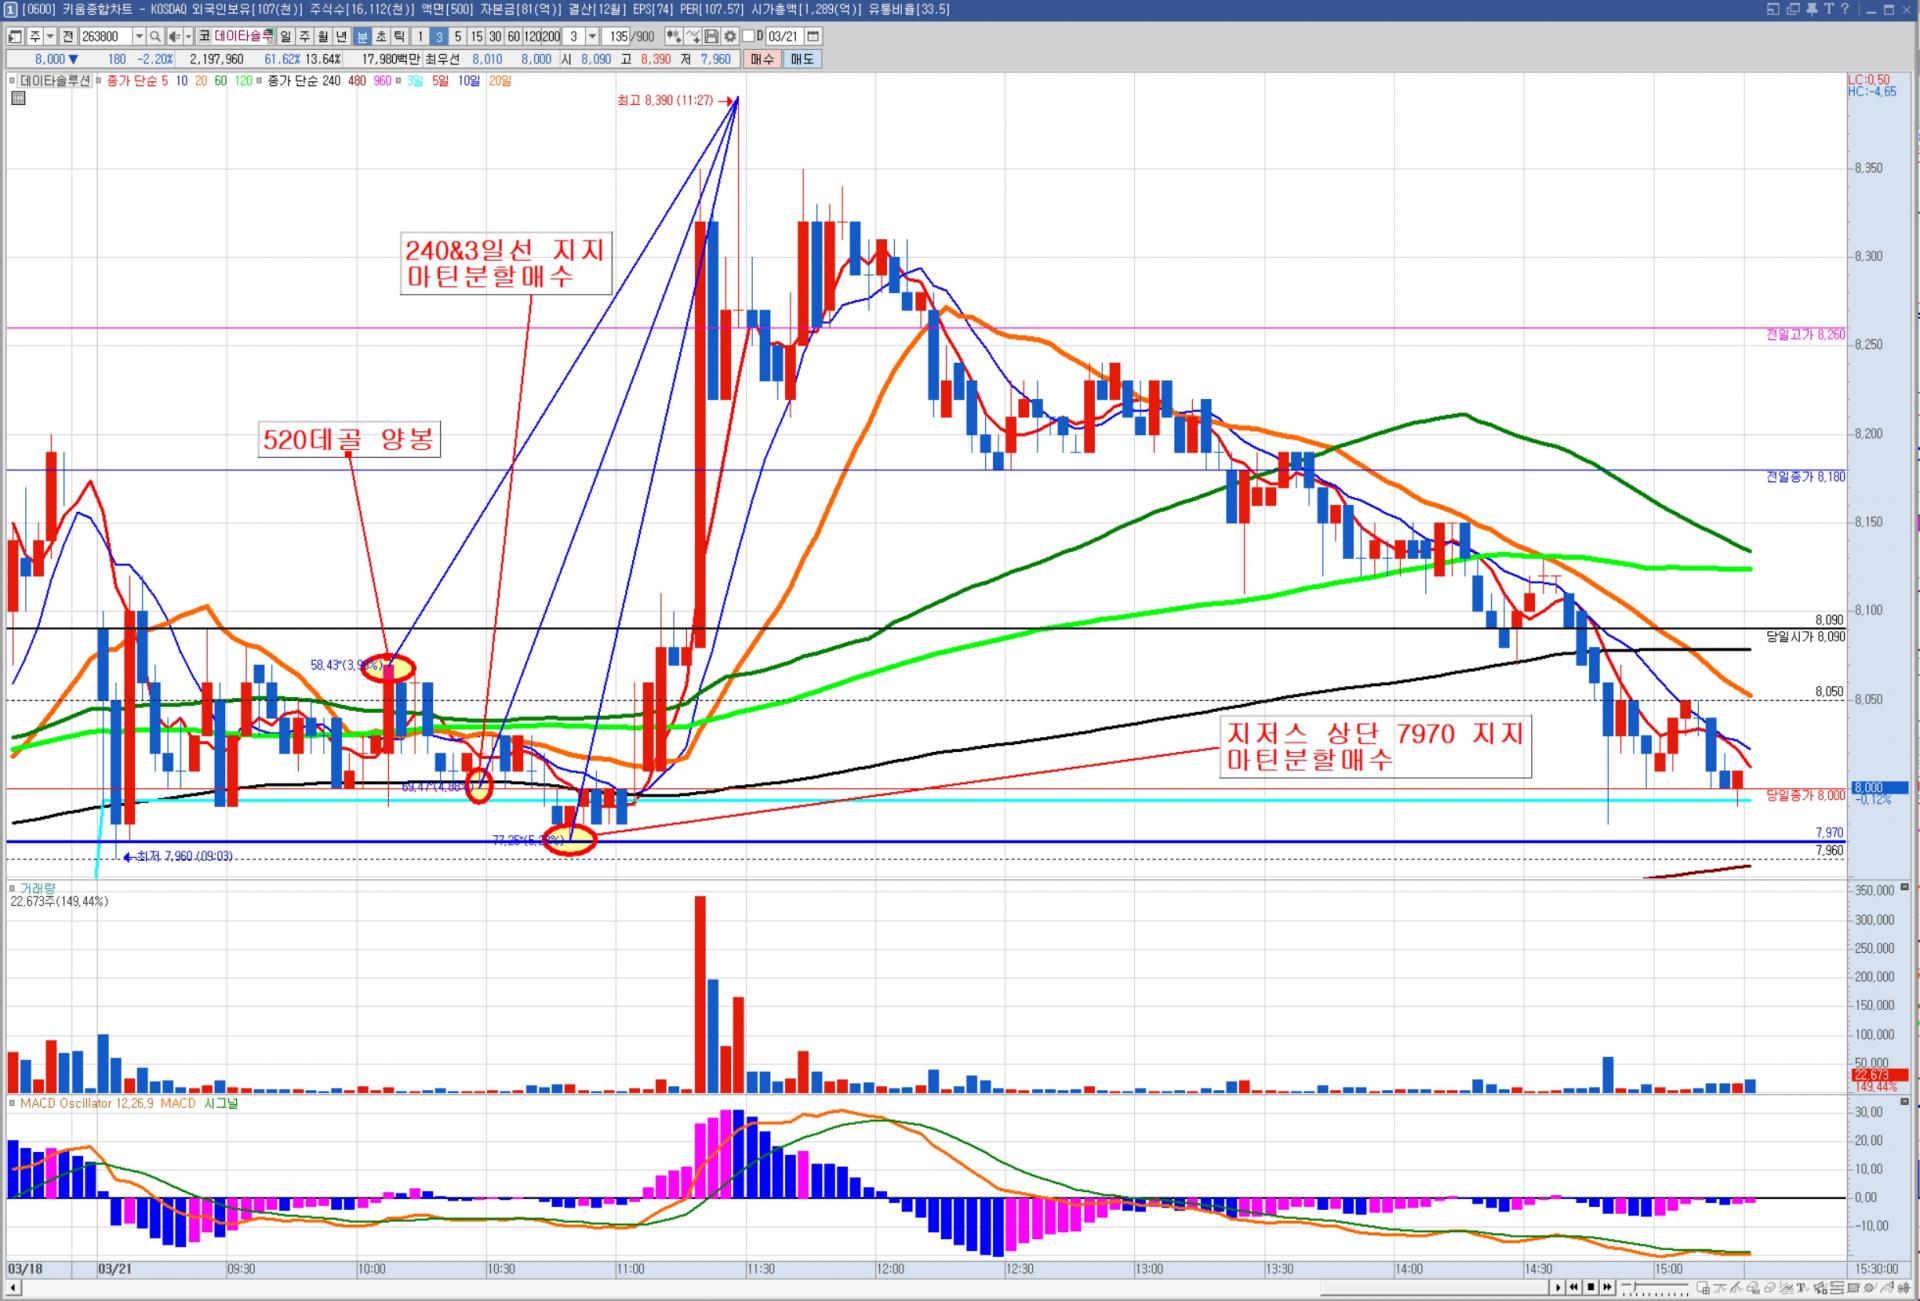Expand the stock code dropdown arrow
The width and height of the screenshot is (1920, 1301).
(x=139, y=37)
